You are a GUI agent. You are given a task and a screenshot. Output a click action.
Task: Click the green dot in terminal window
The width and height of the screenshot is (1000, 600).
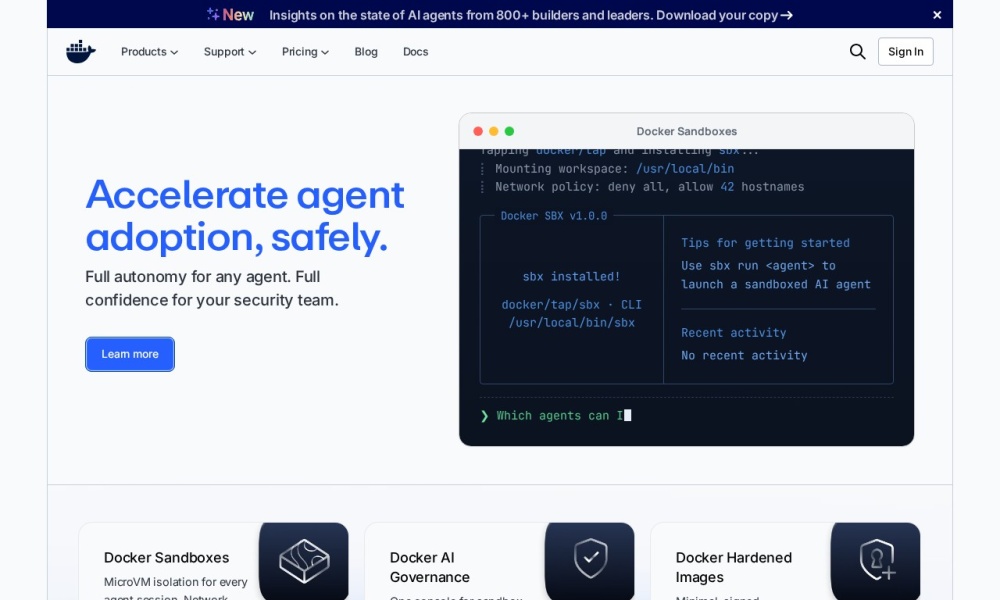[x=509, y=131]
